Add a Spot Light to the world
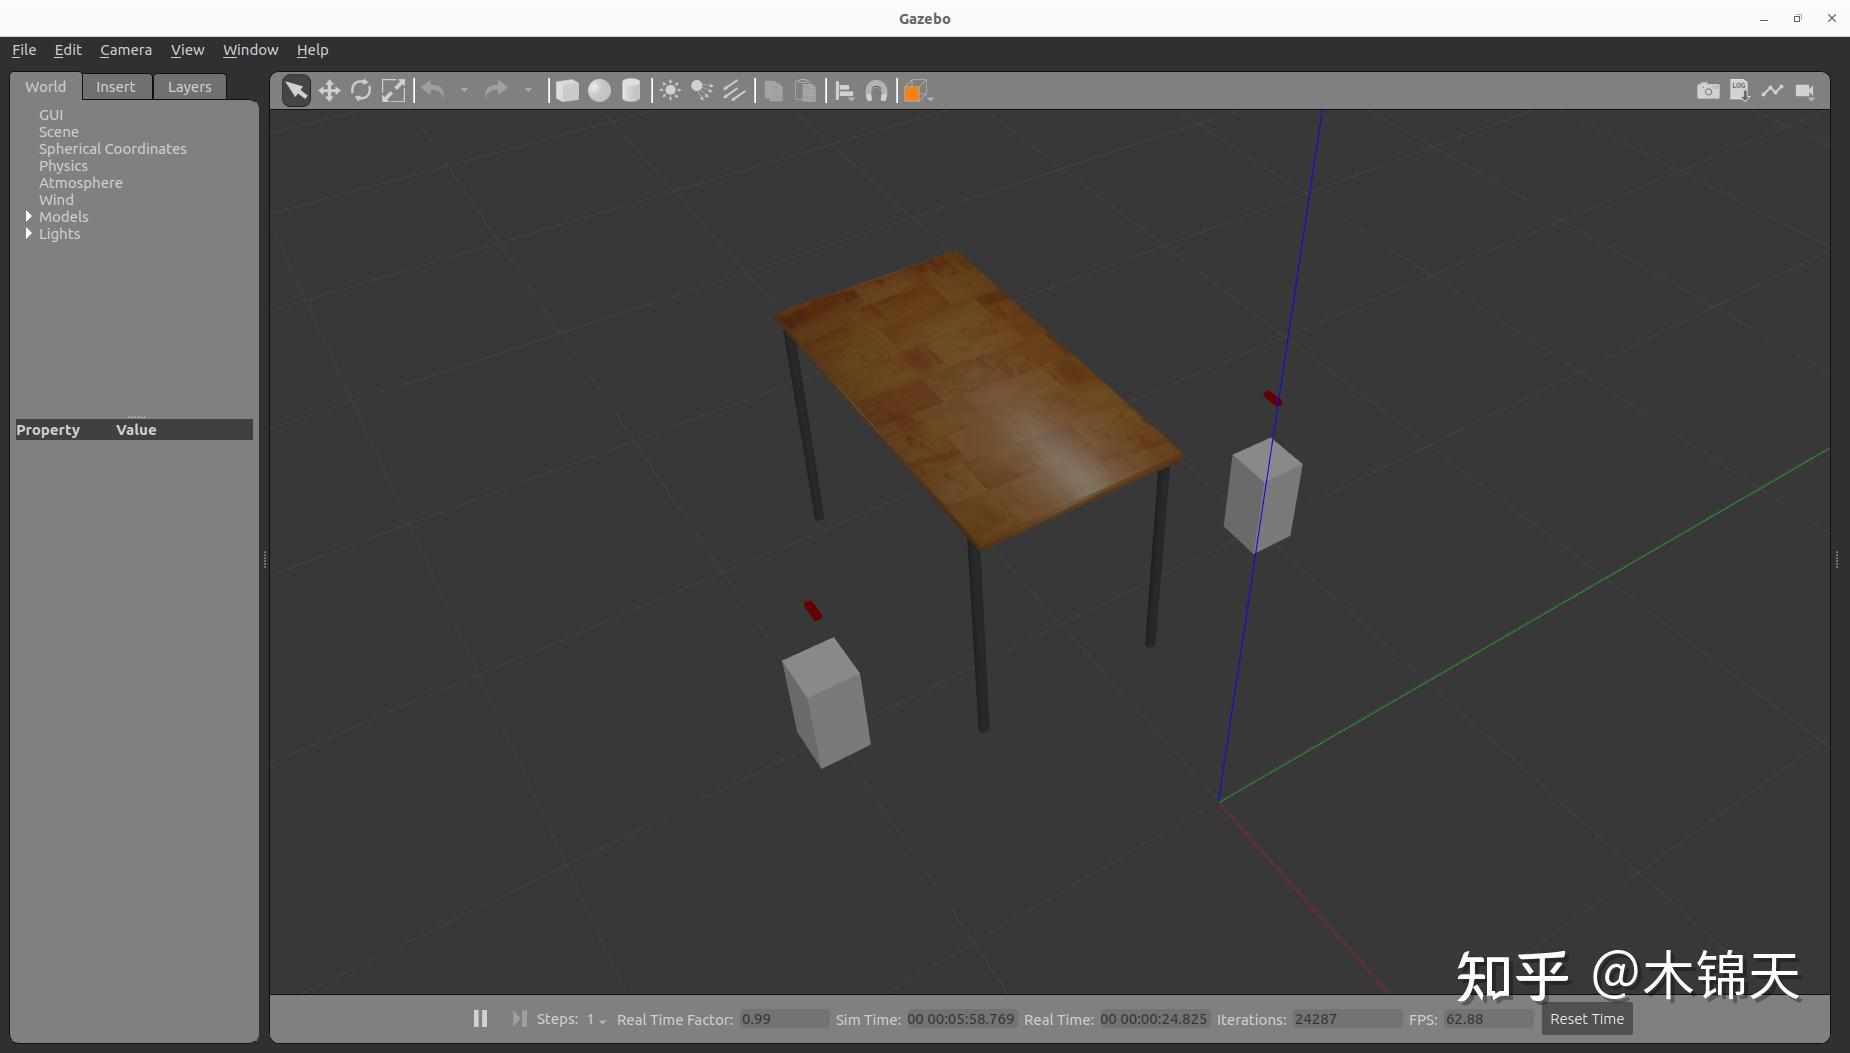 click(702, 90)
